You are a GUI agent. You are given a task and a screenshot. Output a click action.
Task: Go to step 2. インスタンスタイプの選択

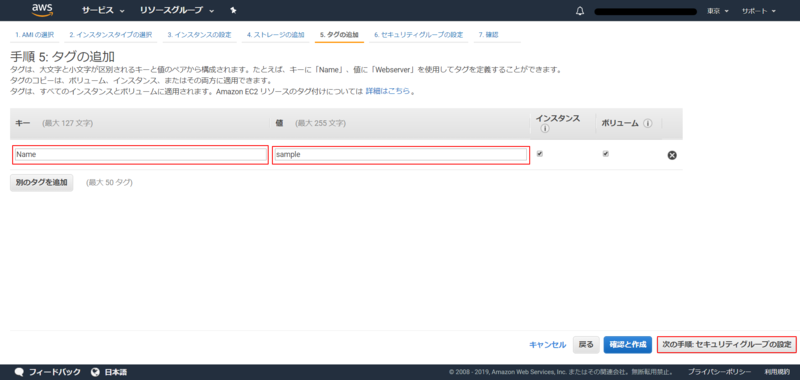pyautogui.click(x=111, y=35)
